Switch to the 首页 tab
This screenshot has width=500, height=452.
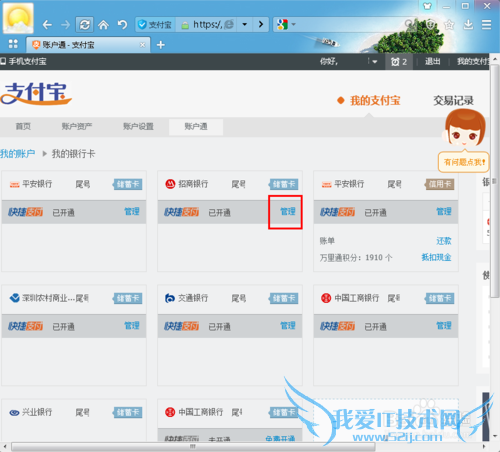pos(23,126)
